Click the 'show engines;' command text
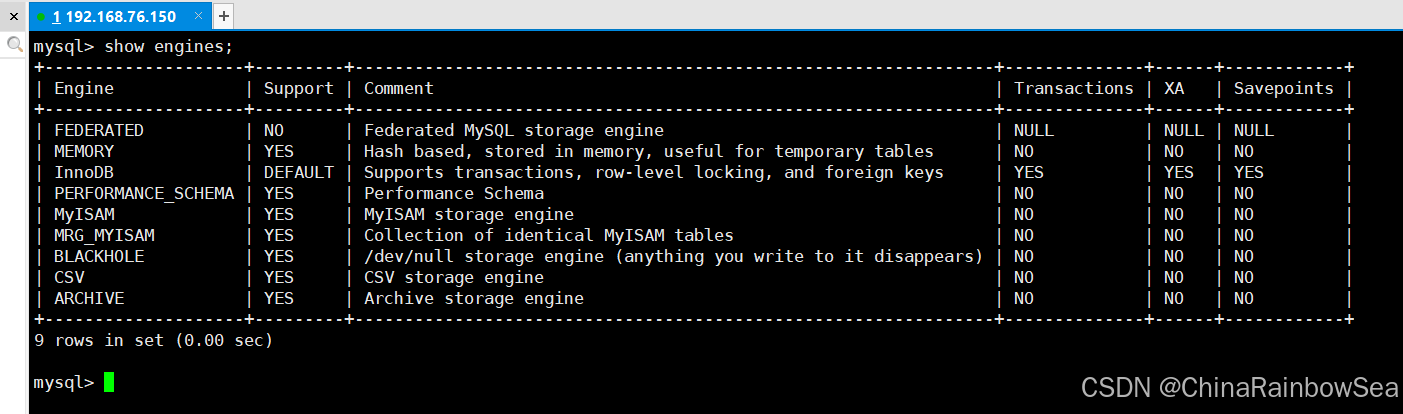The height and width of the screenshot is (414, 1403). pyautogui.click(x=168, y=46)
